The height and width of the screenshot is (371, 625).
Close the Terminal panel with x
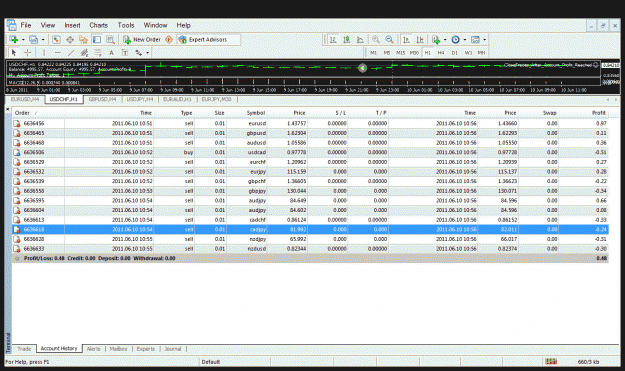pos(8,109)
